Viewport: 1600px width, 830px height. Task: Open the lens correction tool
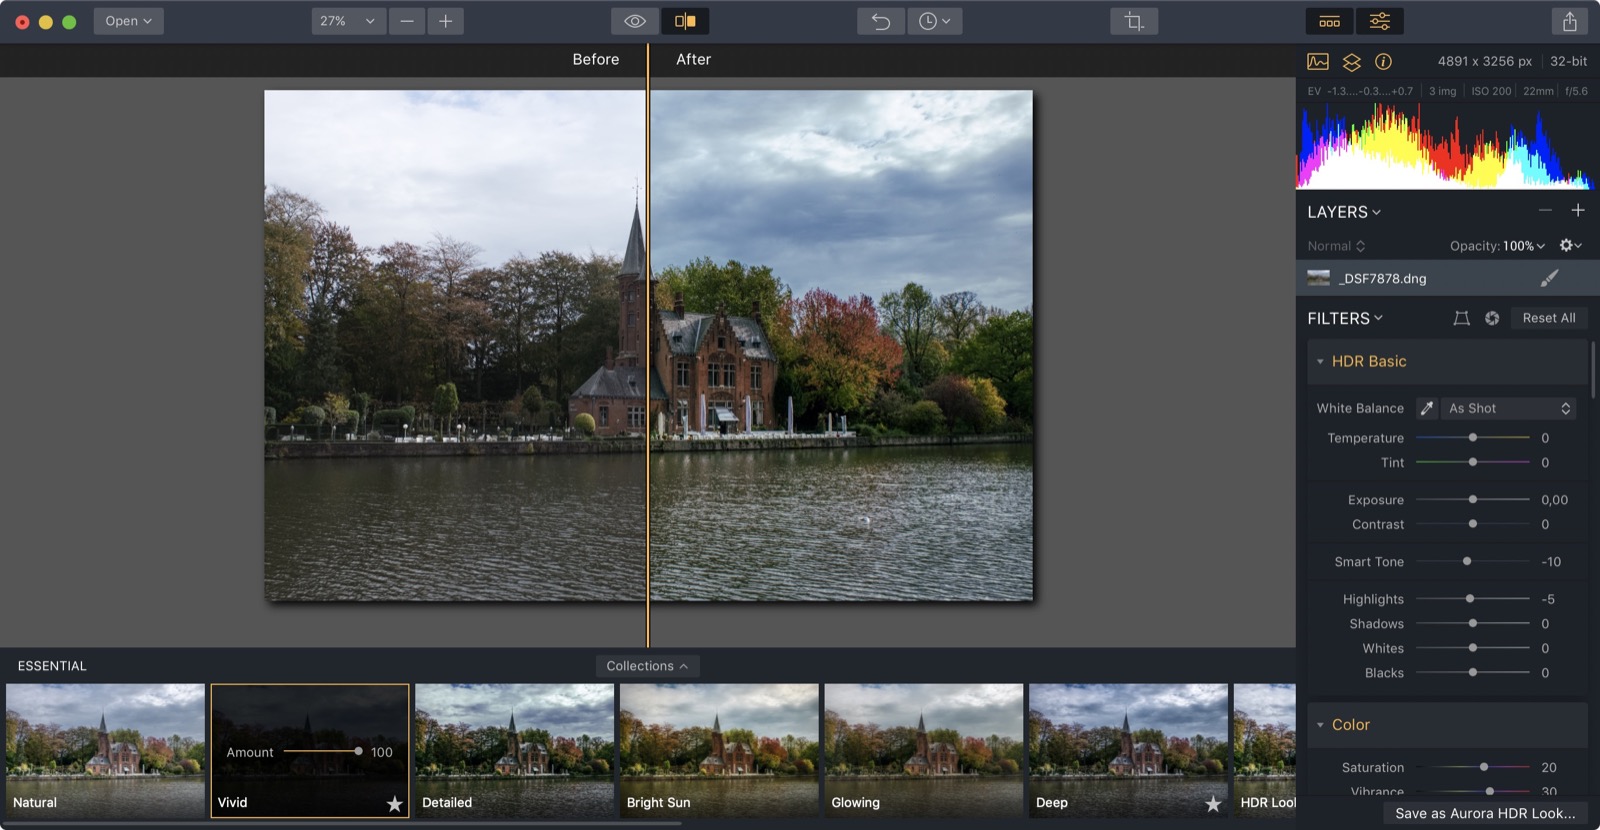[x=1461, y=318]
